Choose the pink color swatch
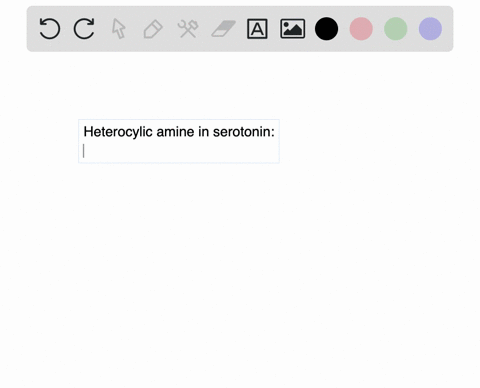This screenshot has width=480, height=388. (x=361, y=29)
